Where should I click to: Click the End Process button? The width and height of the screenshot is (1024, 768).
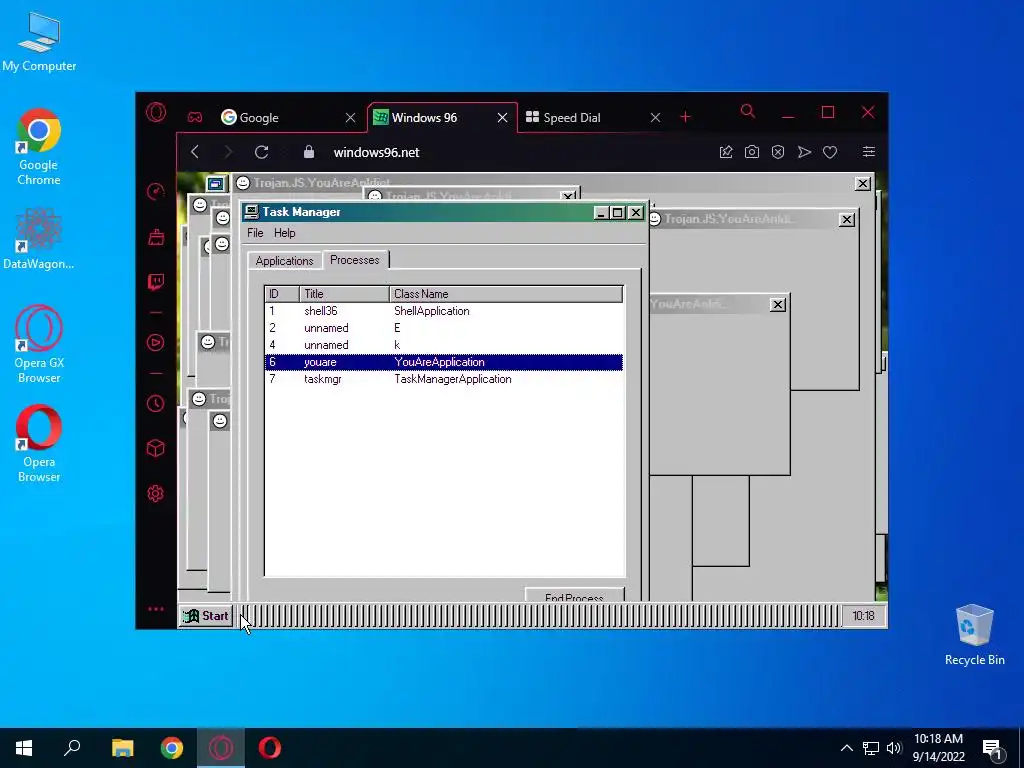pyautogui.click(x=574, y=595)
